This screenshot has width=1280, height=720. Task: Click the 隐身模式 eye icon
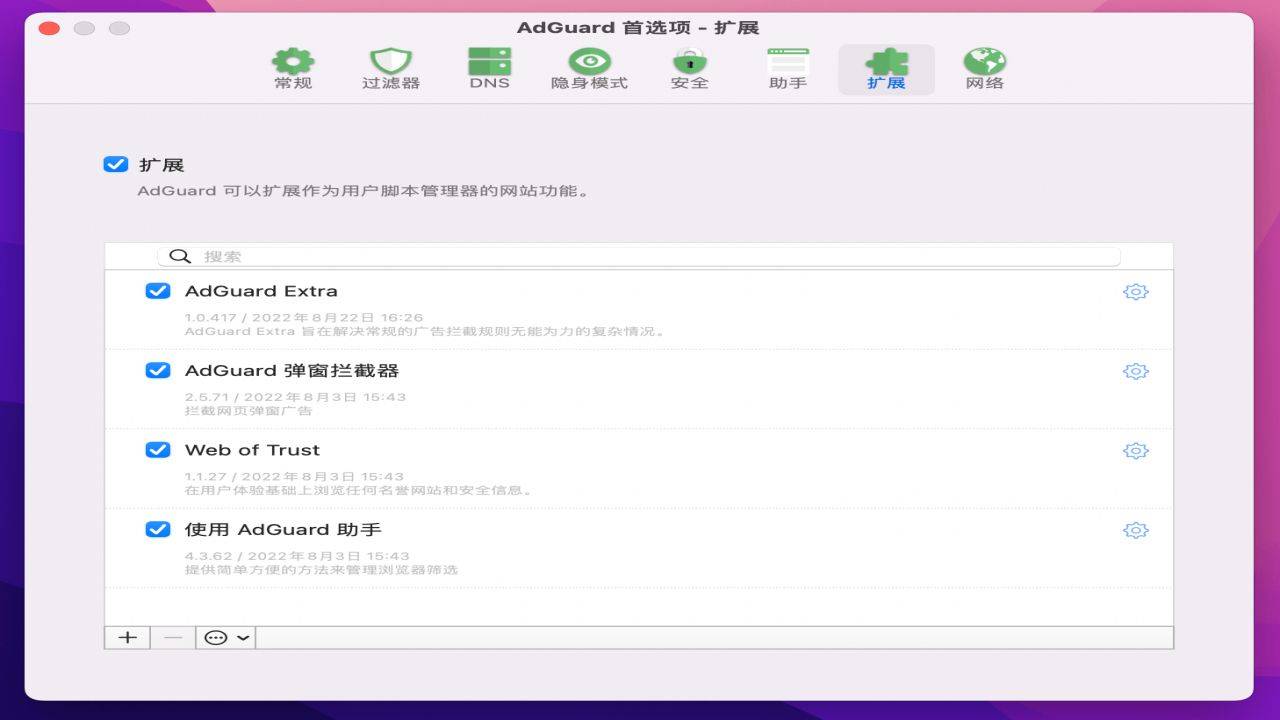(588, 60)
